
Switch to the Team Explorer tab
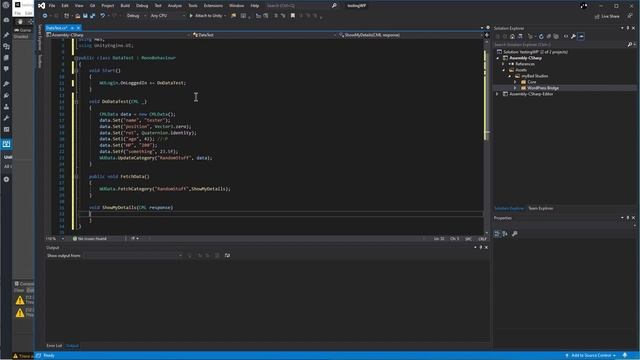(x=540, y=209)
